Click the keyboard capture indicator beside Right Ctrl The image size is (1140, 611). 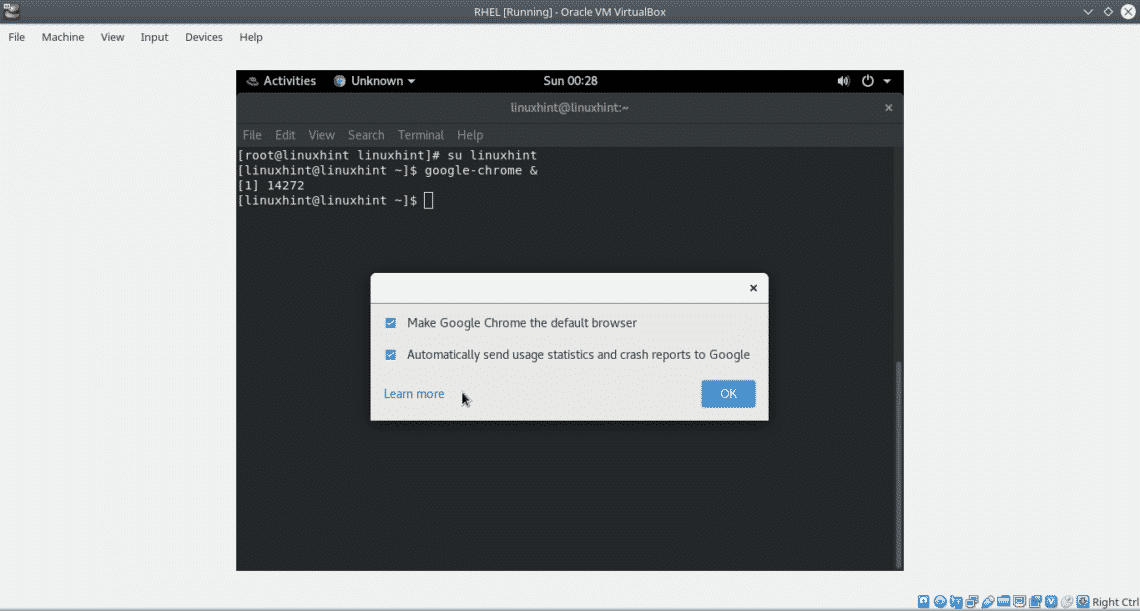click(1083, 602)
